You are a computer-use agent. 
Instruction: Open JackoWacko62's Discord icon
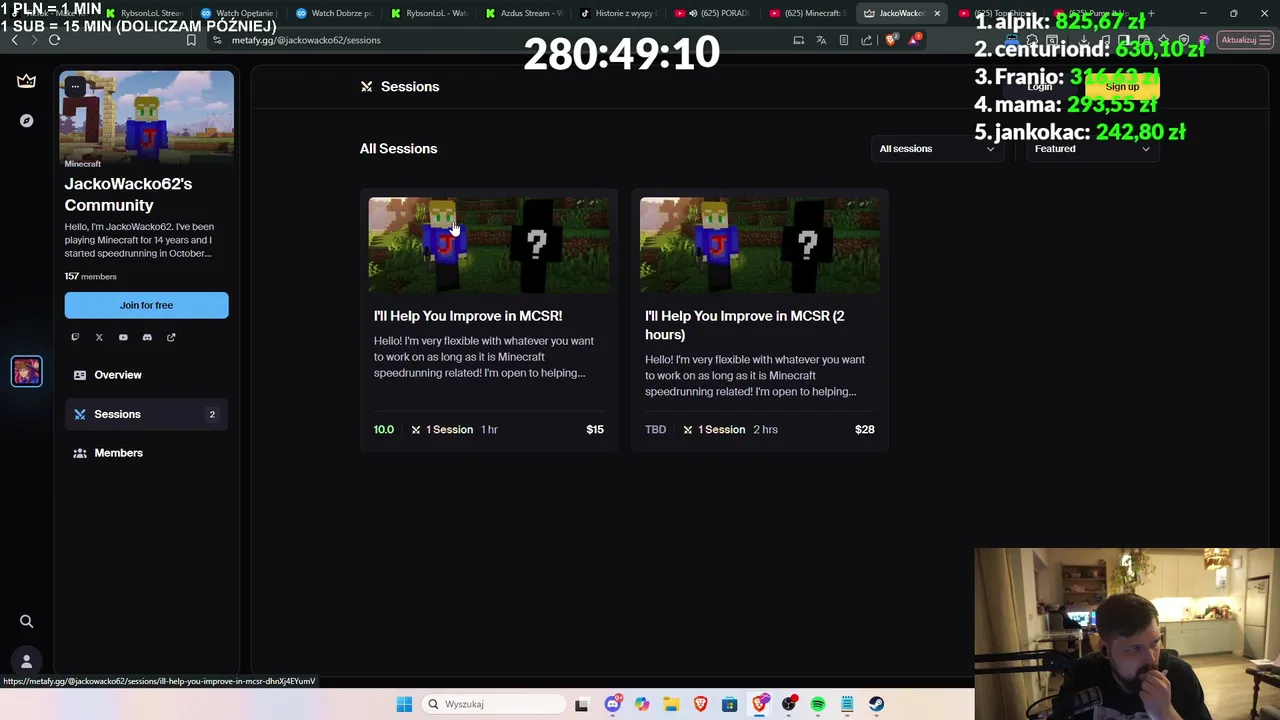pyautogui.click(x=147, y=337)
